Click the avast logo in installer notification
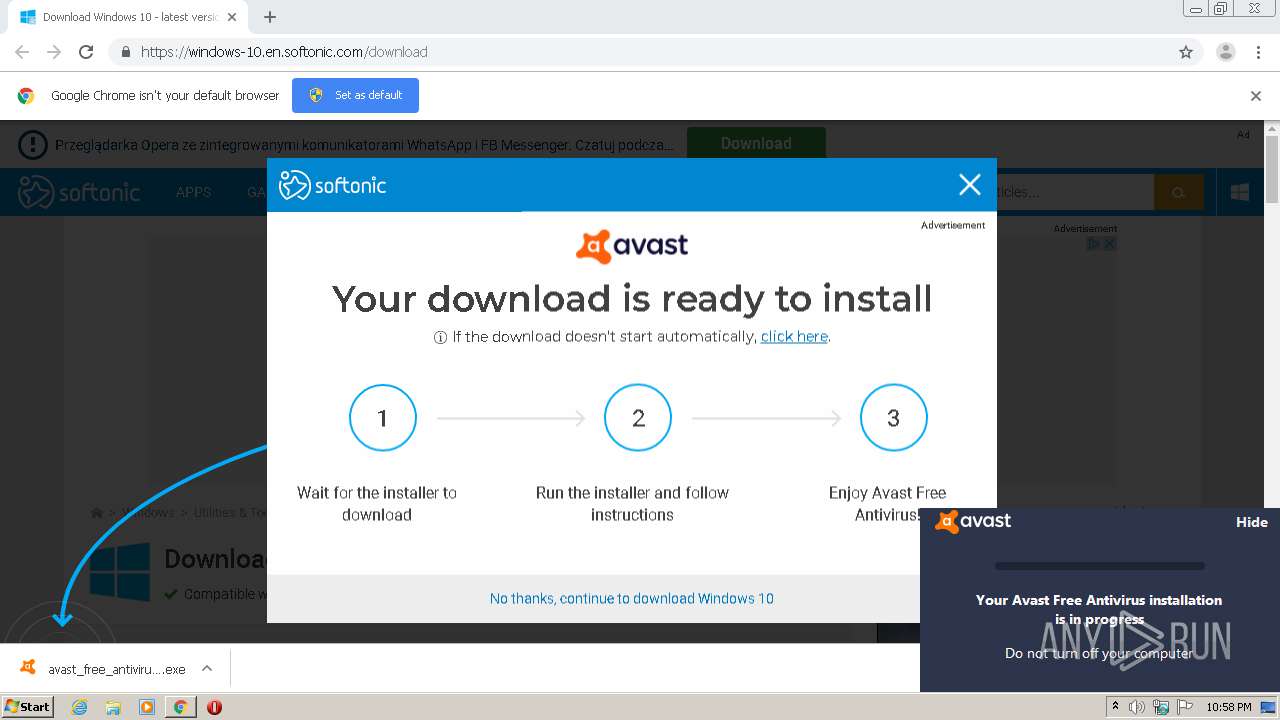Screen dimensions: 1280x720 click(973, 521)
